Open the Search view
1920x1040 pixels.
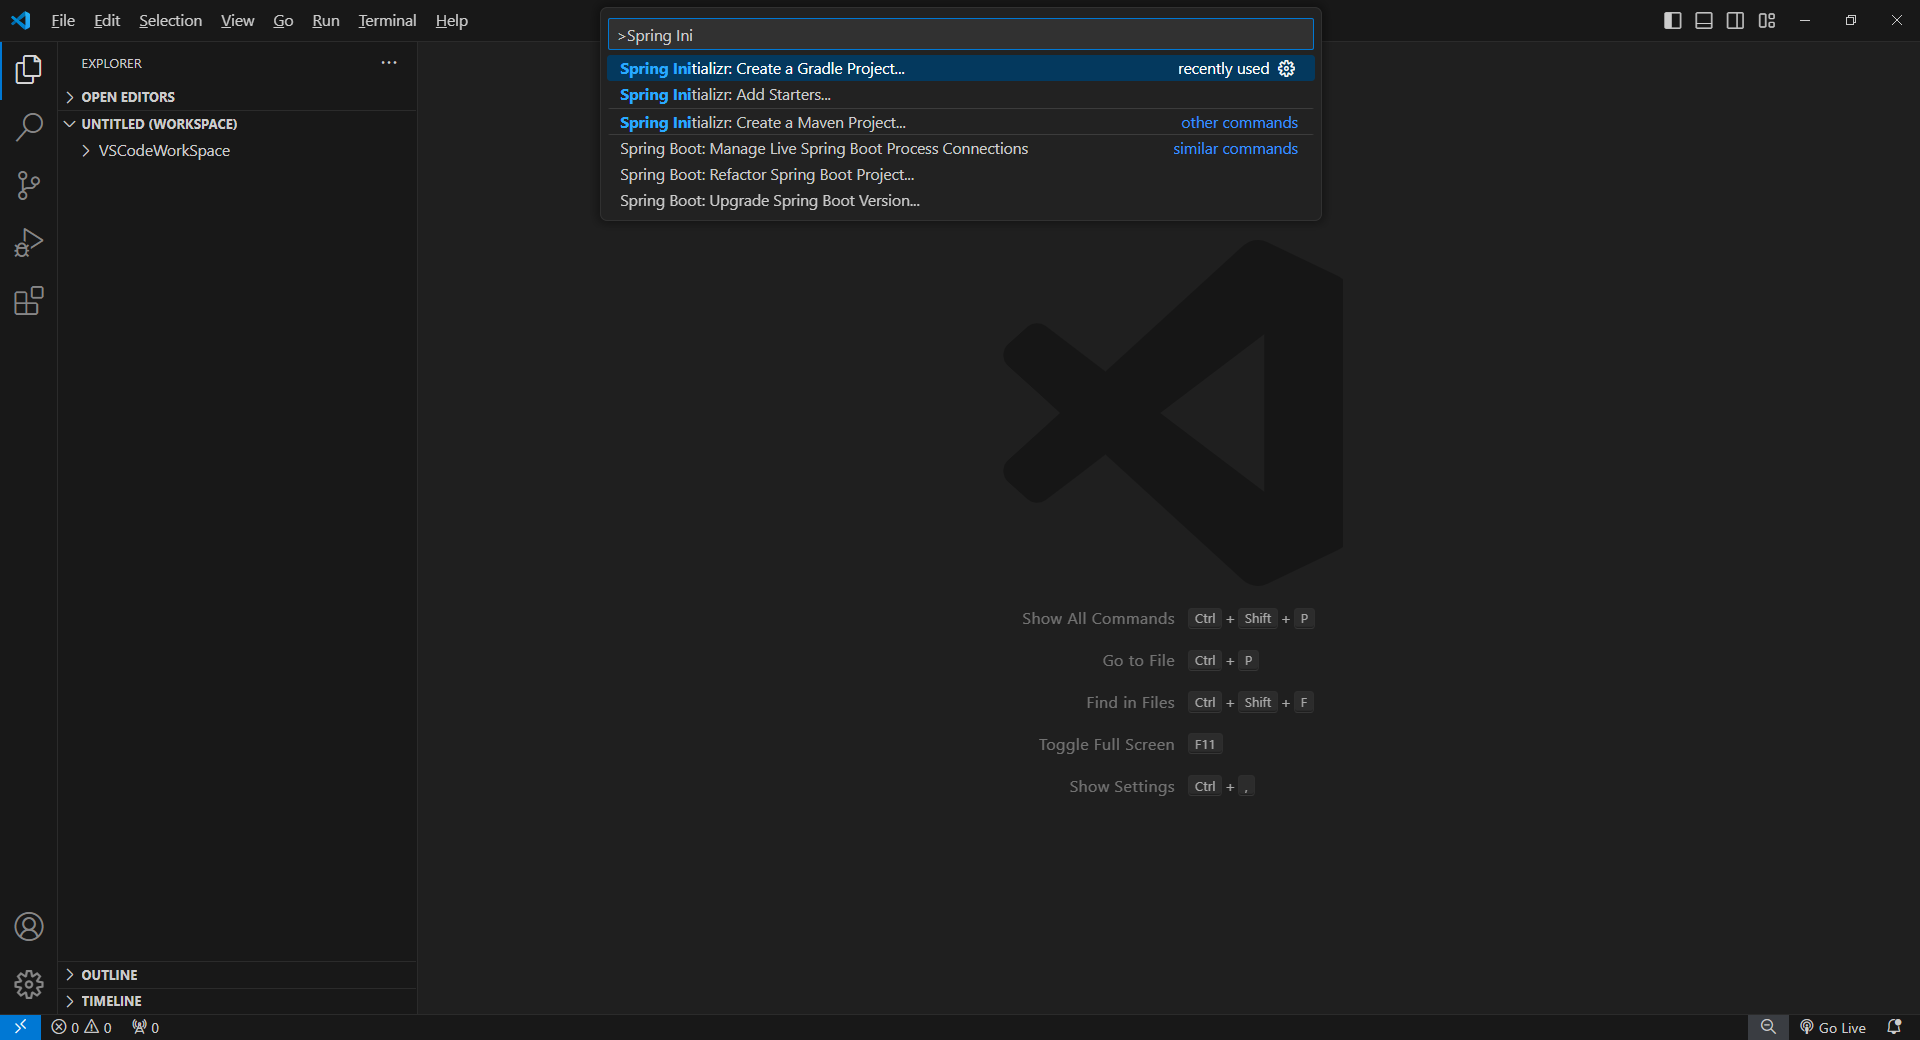click(x=28, y=127)
